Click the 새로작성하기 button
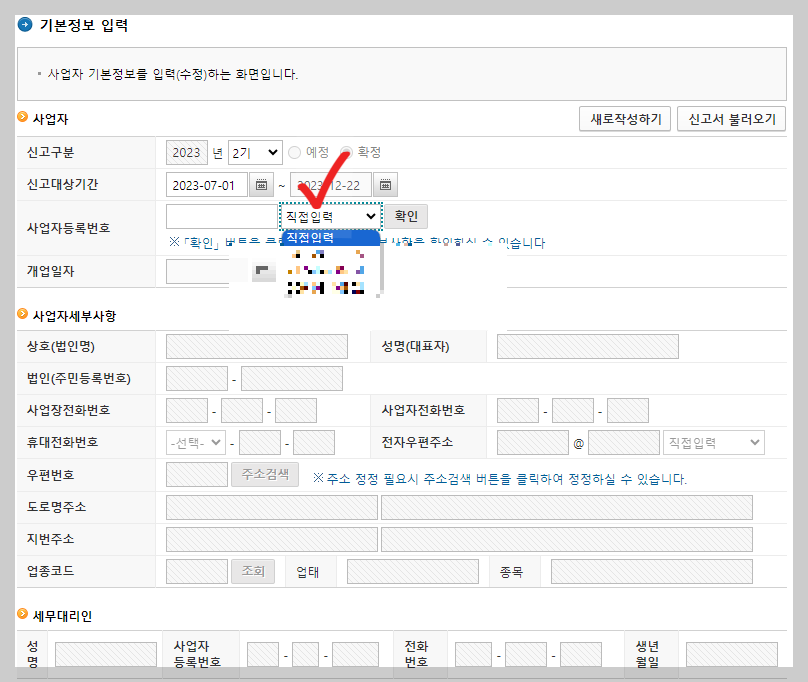808x682 pixels. pyautogui.click(x=624, y=118)
